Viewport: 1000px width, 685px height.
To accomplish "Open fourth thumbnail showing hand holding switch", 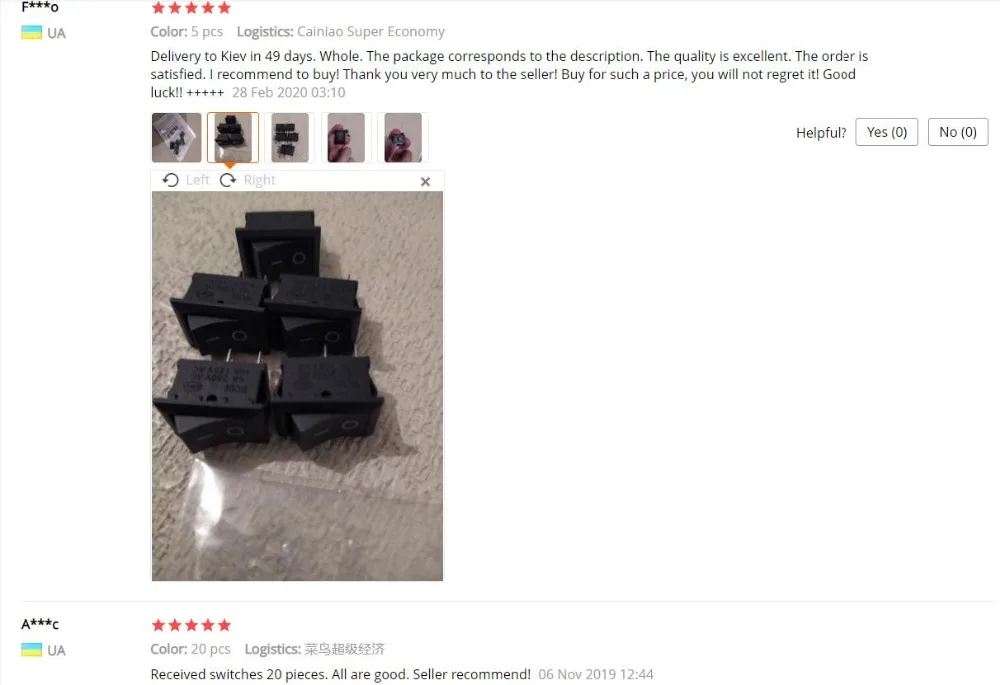I will pyautogui.click(x=346, y=138).
